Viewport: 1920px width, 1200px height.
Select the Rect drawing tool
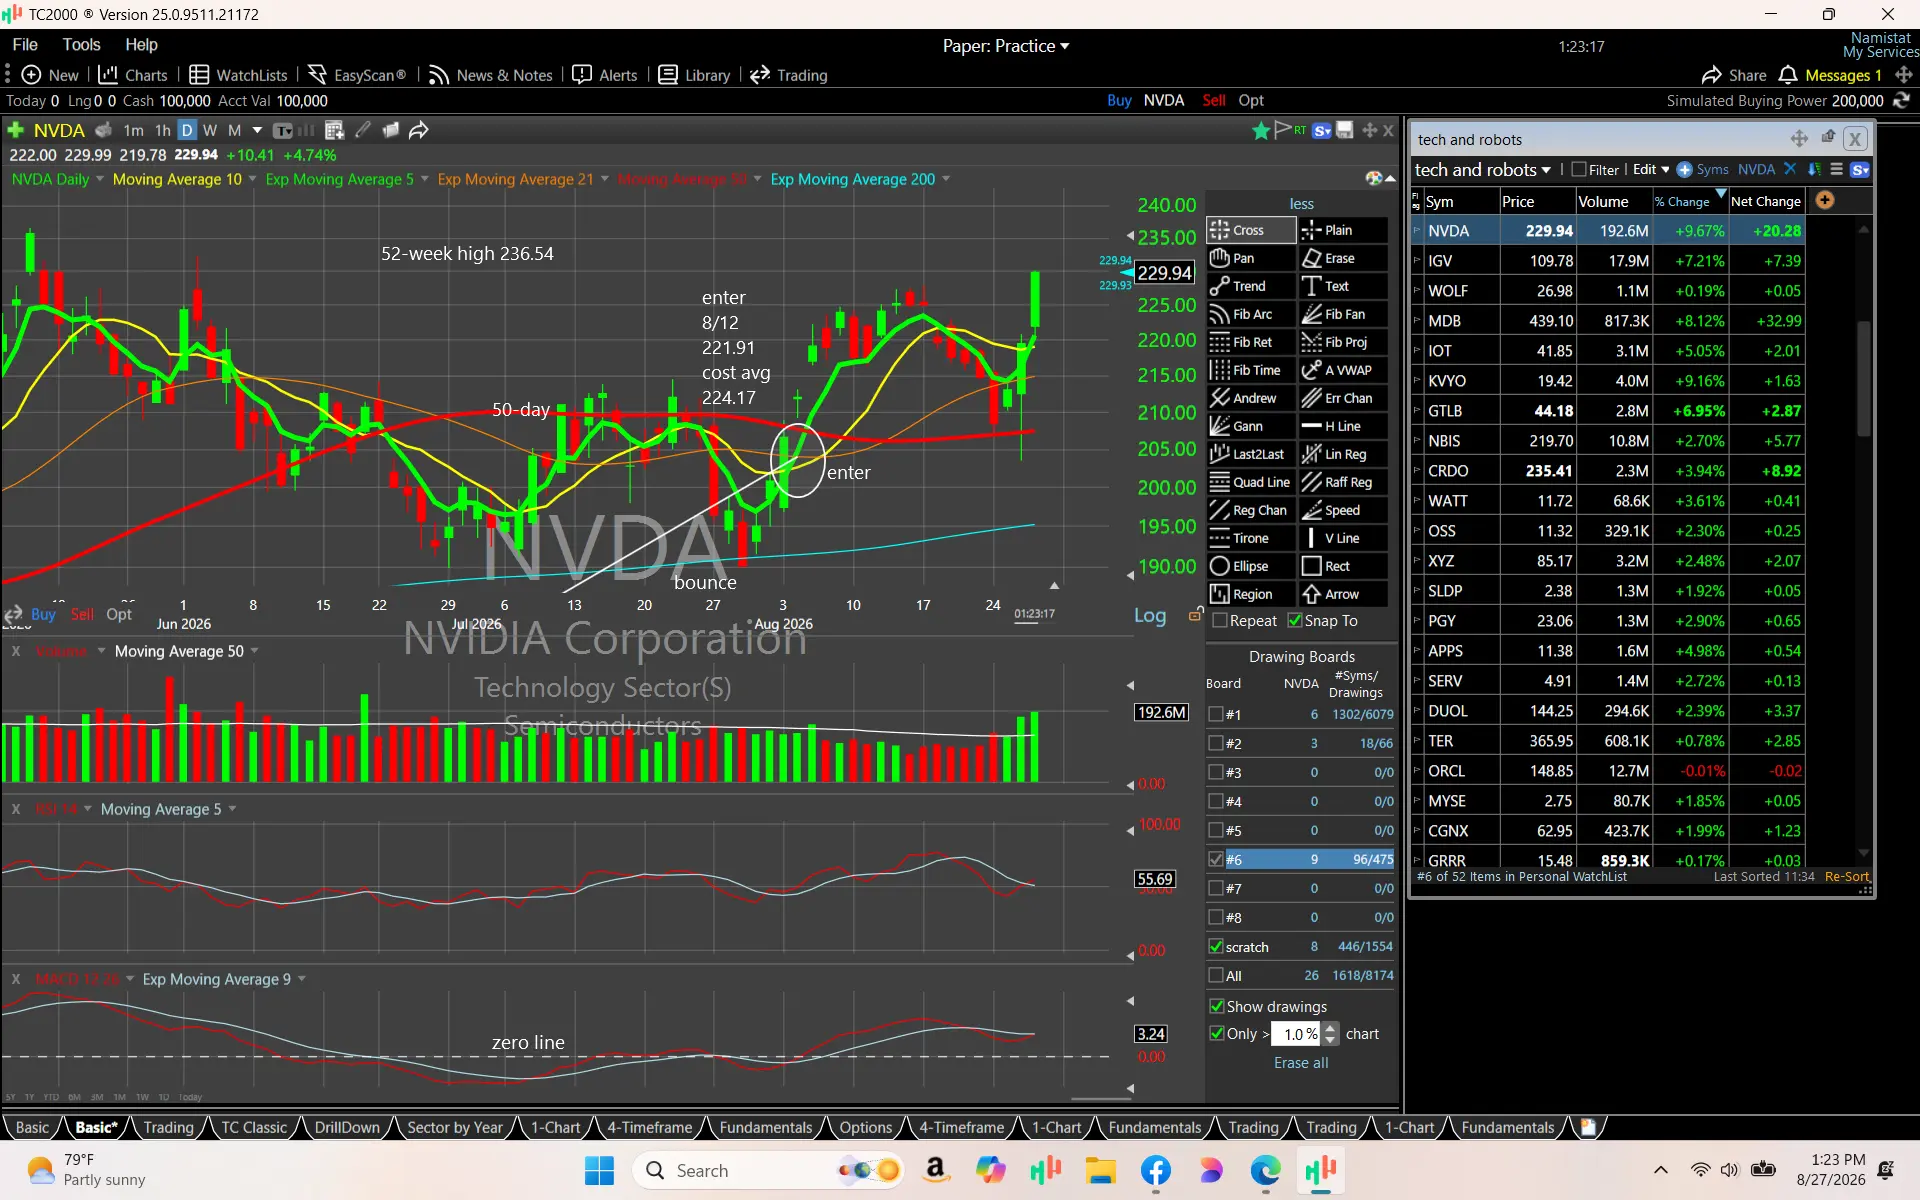(x=1343, y=566)
